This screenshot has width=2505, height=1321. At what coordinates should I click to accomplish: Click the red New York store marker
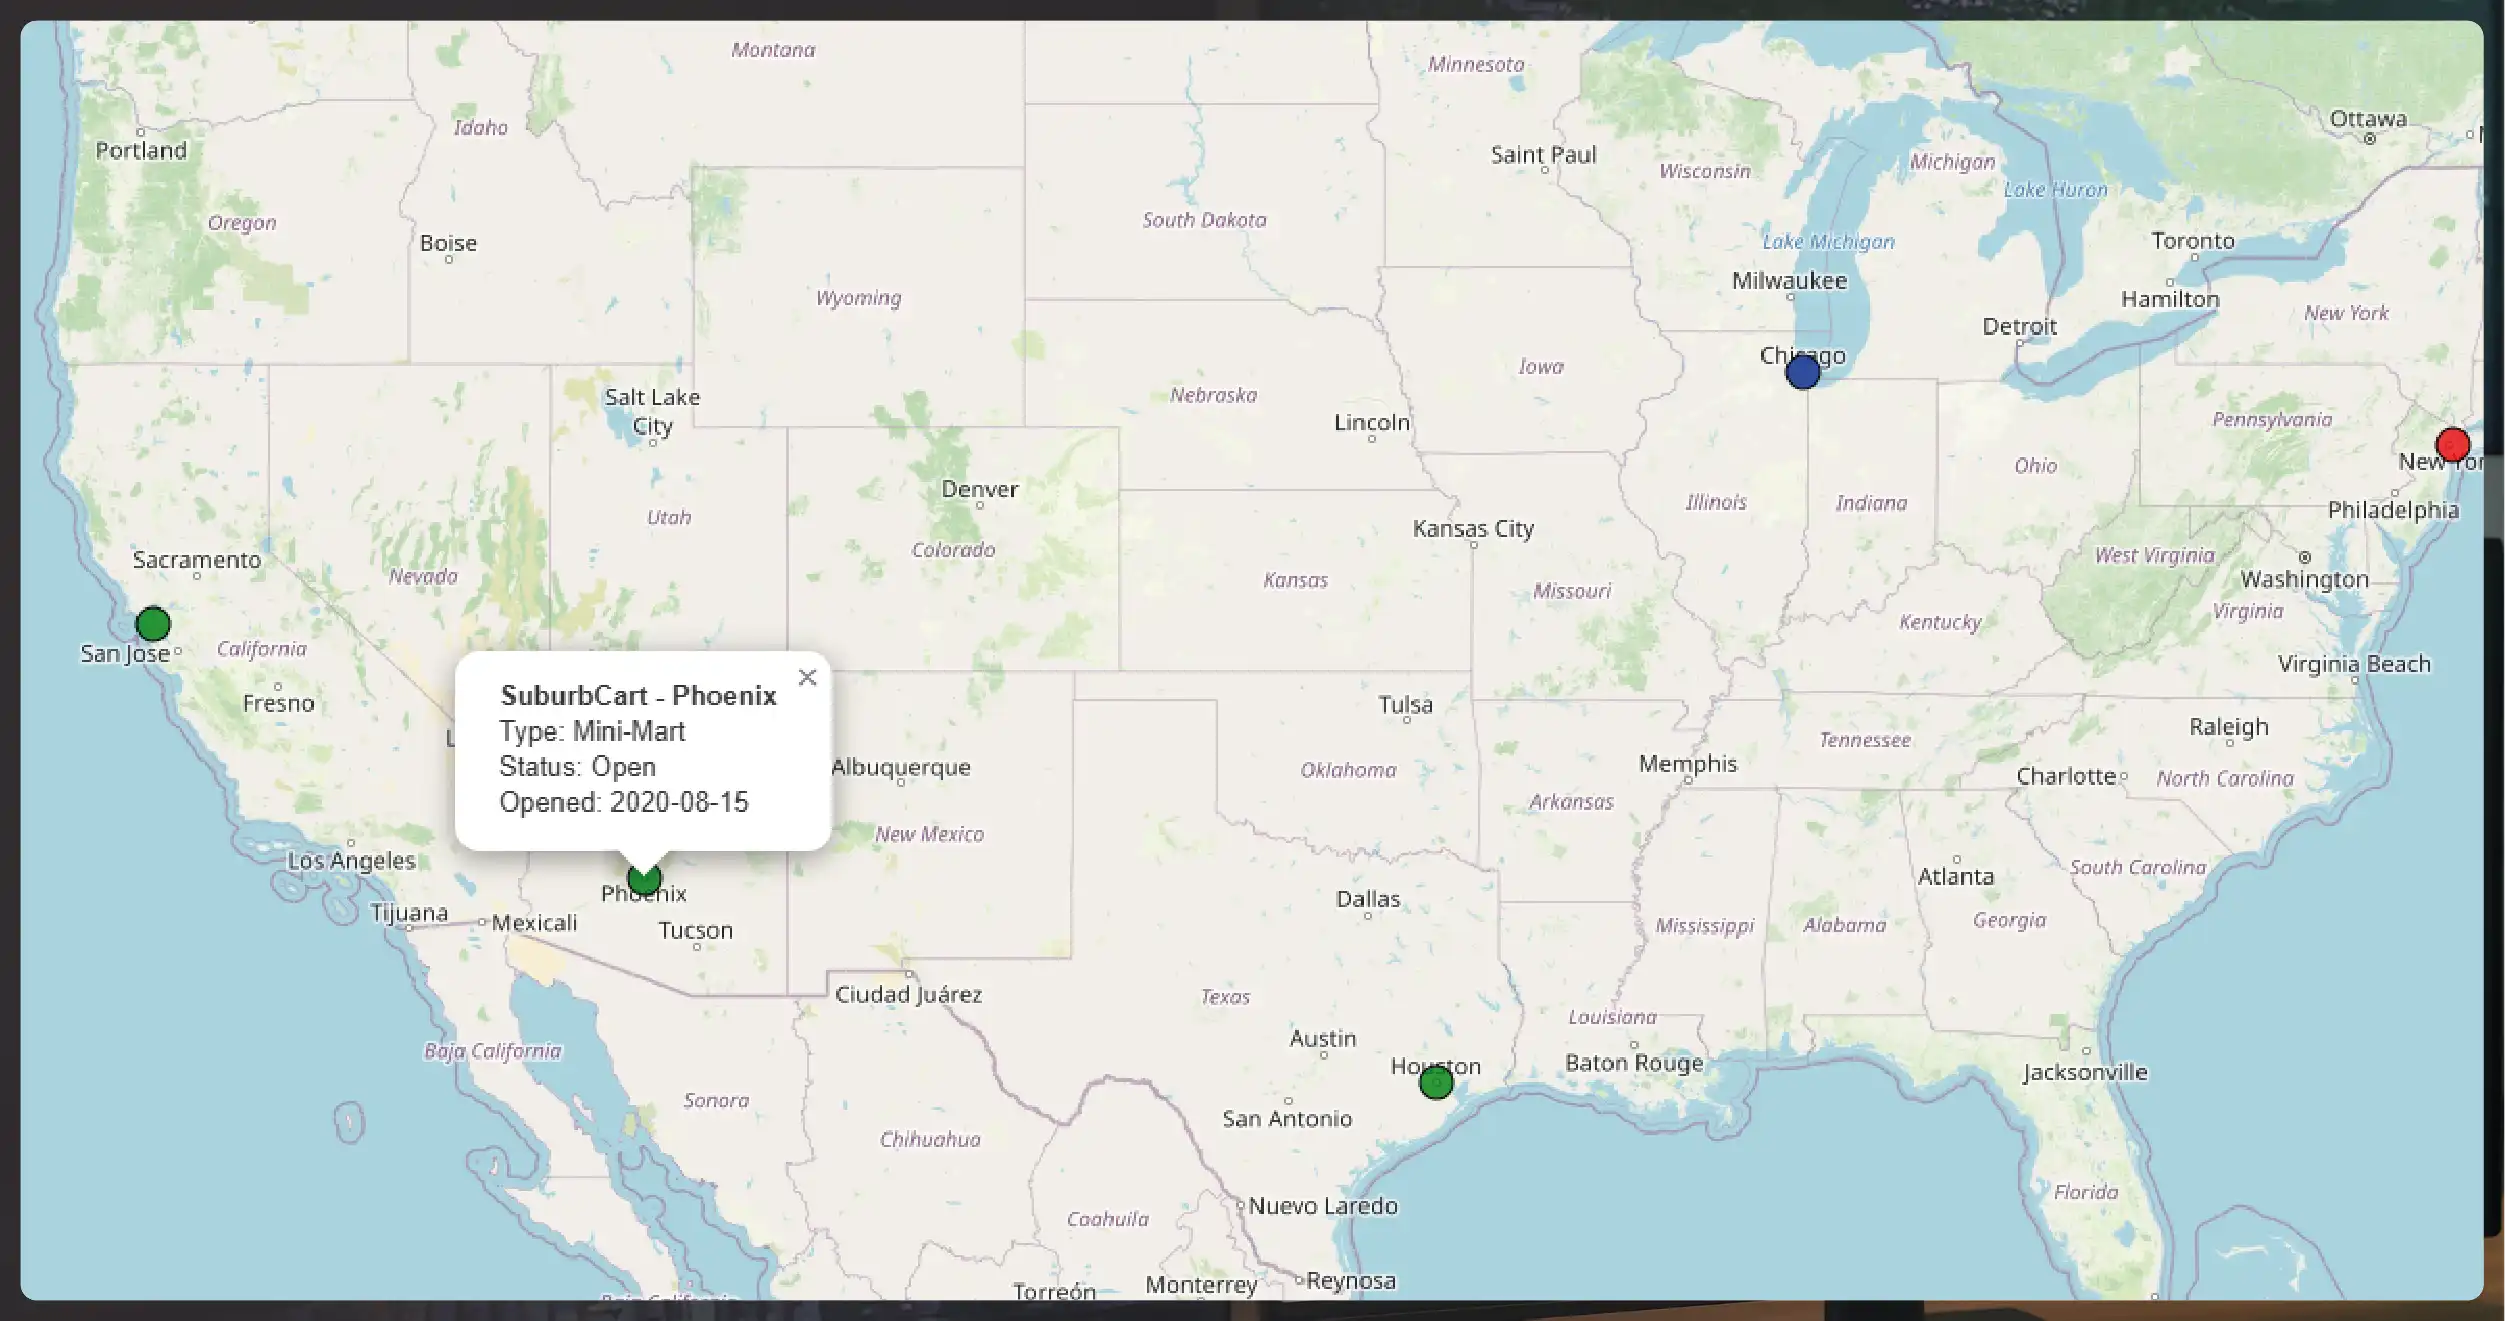tap(2452, 445)
